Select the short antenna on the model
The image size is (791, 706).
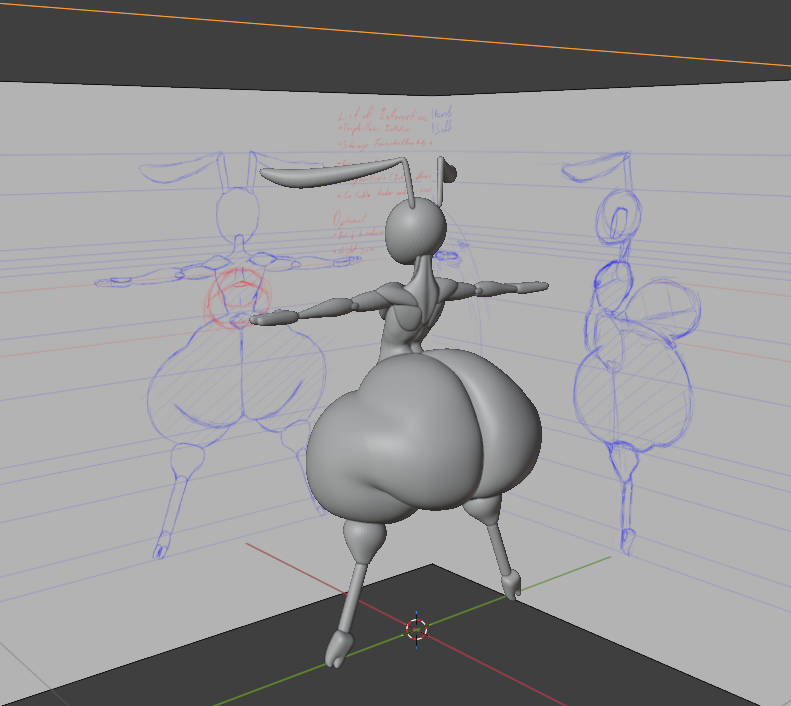point(444,174)
